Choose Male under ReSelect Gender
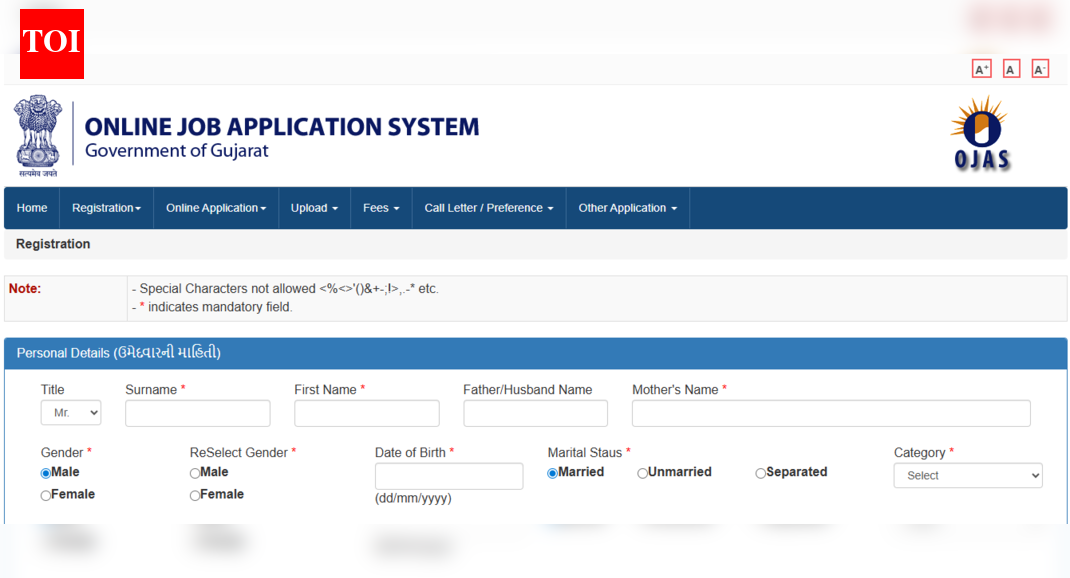Screen dimensions: 1070x578 195,472
